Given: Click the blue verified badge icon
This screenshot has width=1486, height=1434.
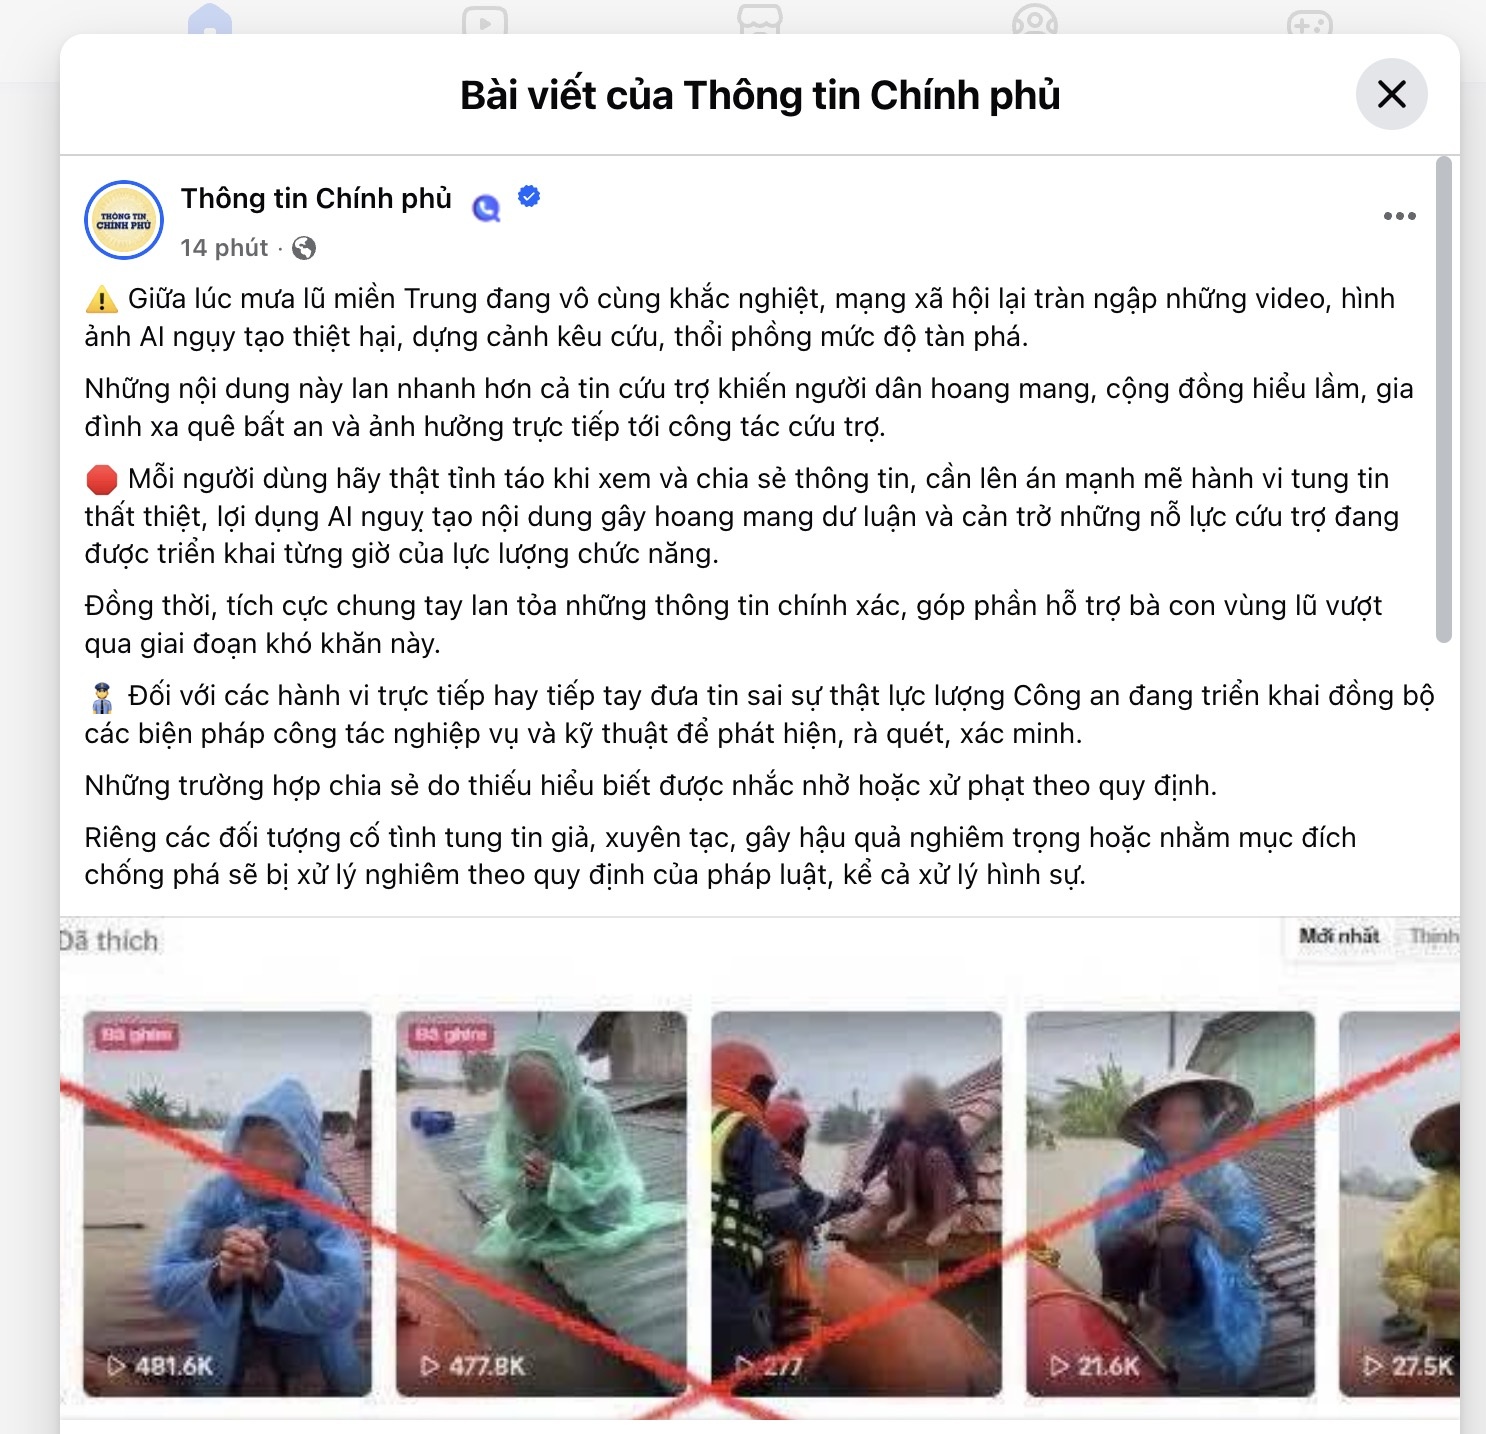Looking at the screenshot, I should (x=529, y=197).
